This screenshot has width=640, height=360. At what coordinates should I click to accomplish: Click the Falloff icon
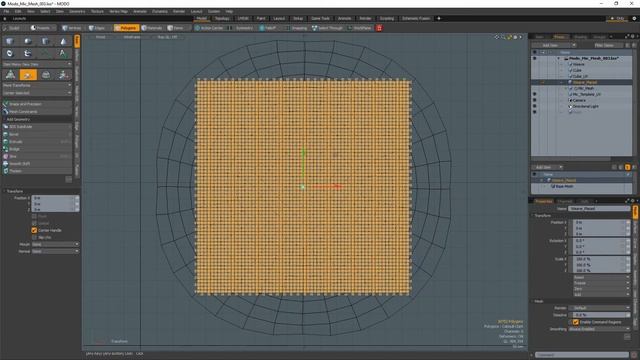(262, 28)
